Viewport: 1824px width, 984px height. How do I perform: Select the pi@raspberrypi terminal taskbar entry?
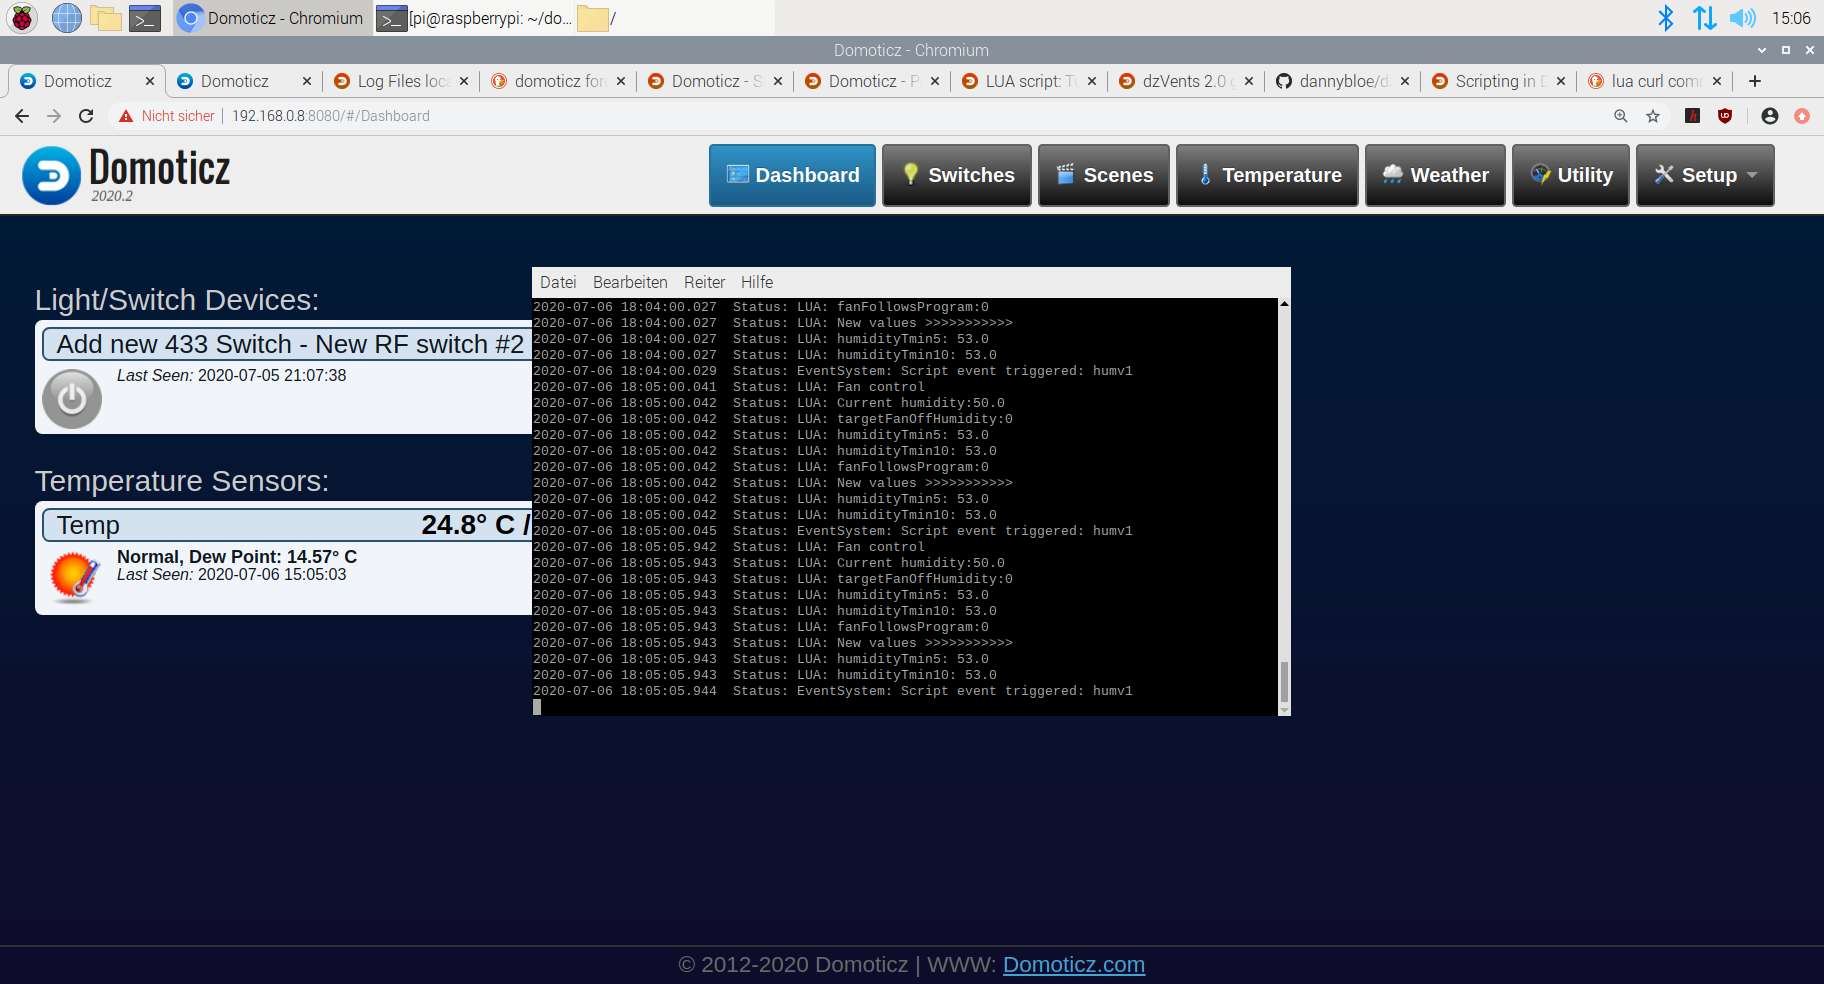click(474, 18)
